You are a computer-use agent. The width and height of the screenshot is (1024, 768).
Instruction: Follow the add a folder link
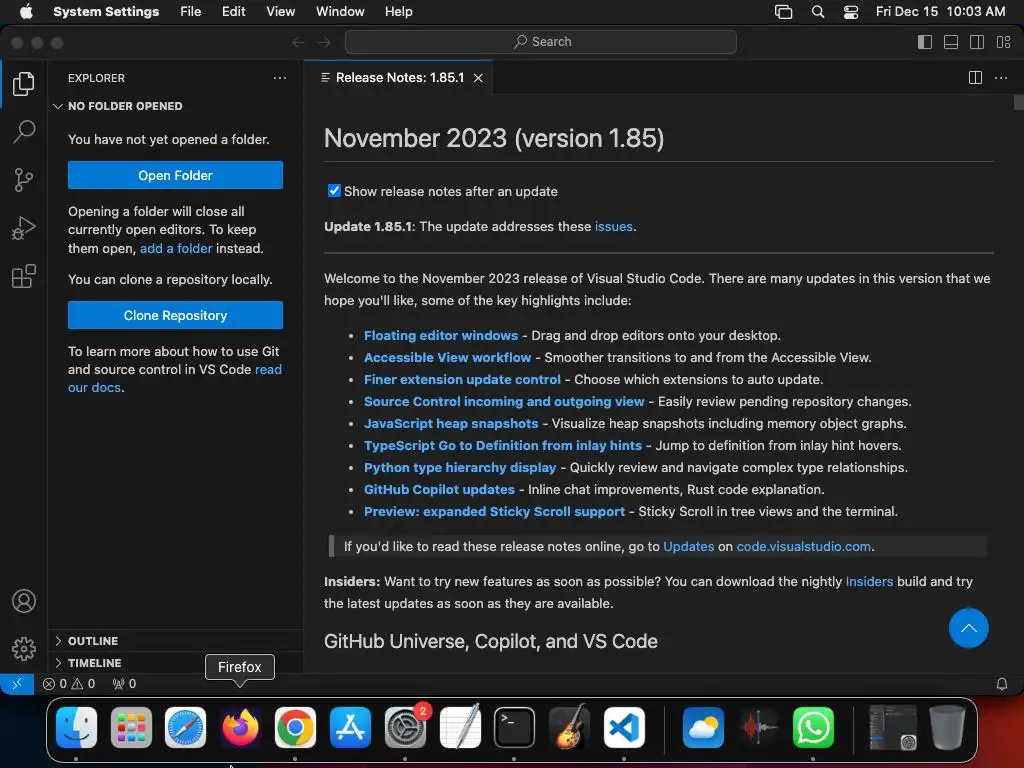coord(176,248)
